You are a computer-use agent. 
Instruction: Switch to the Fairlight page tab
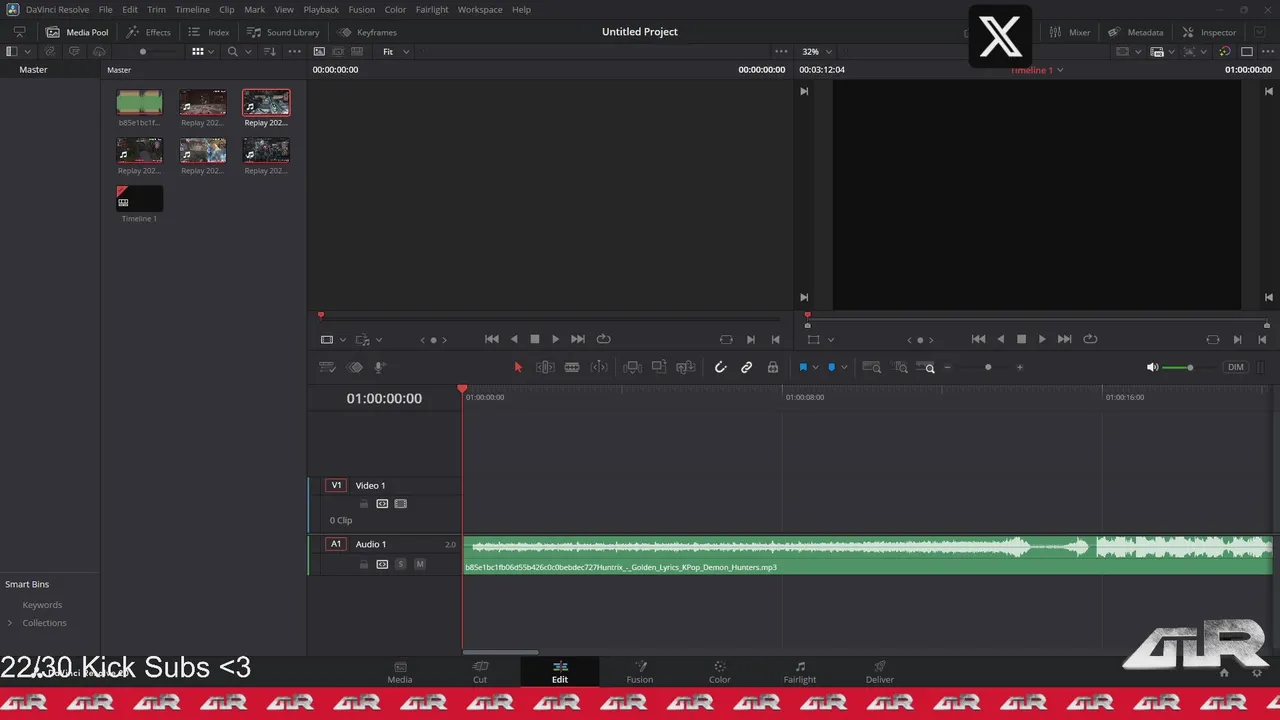[x=800, y=672]
